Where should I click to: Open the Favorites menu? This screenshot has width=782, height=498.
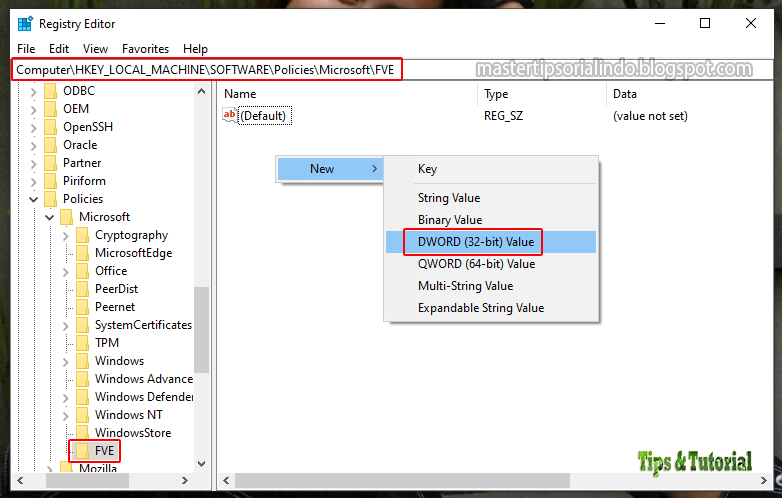(x=146, y=49)
